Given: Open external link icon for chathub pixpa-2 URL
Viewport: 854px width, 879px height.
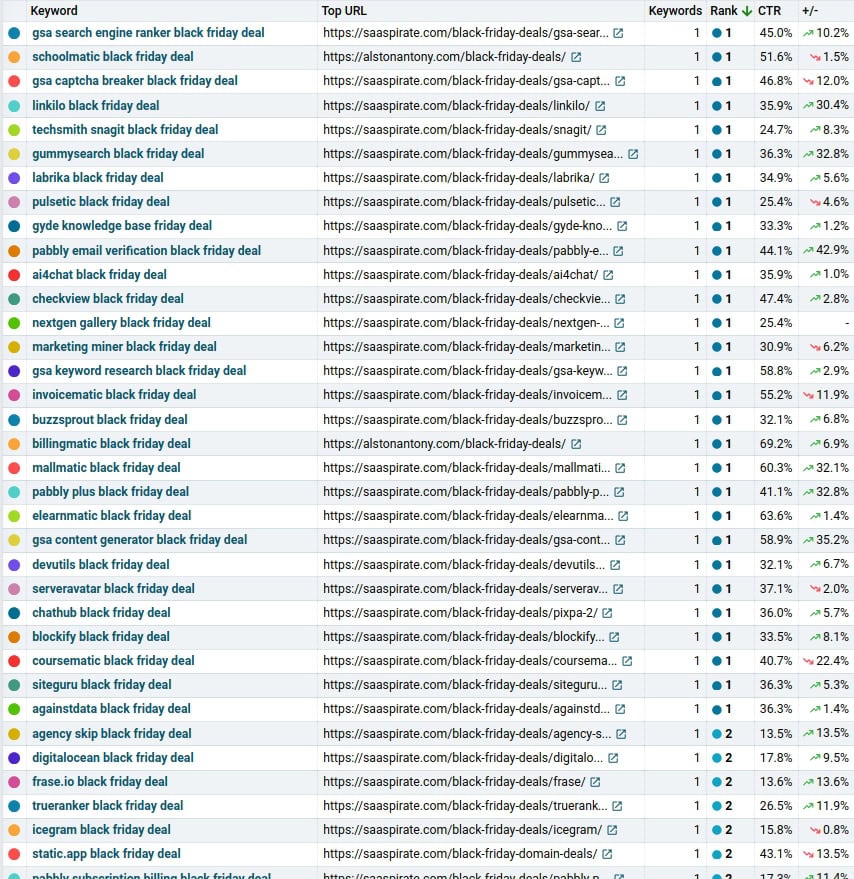Looking at the screenshot, I should click(x=607, y=613).
